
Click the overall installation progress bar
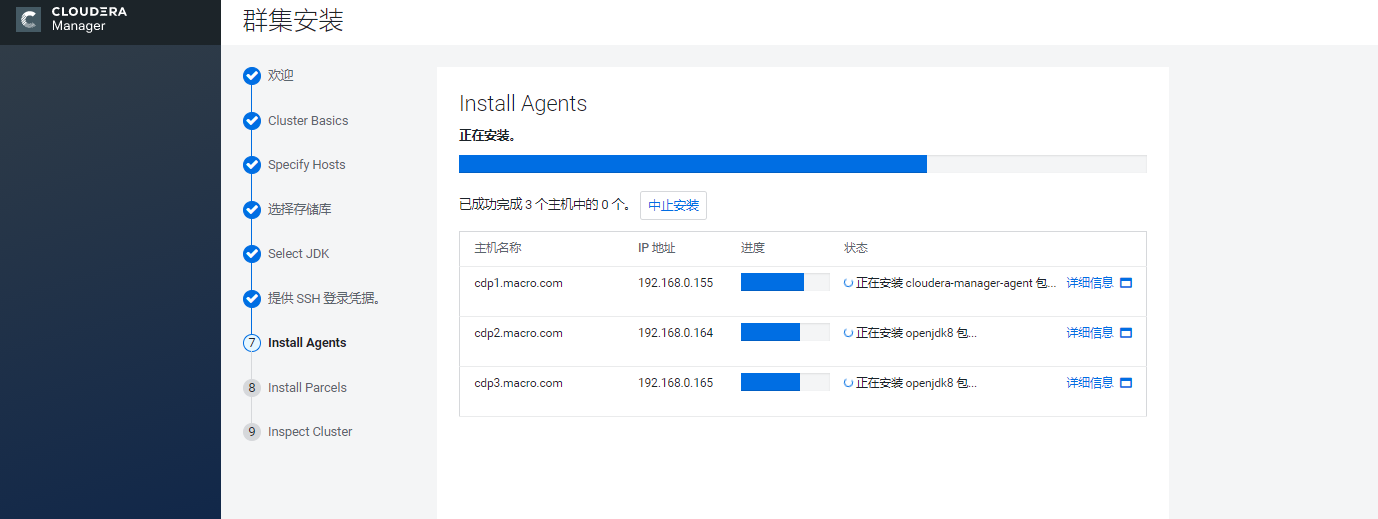[x=803, y=164]
